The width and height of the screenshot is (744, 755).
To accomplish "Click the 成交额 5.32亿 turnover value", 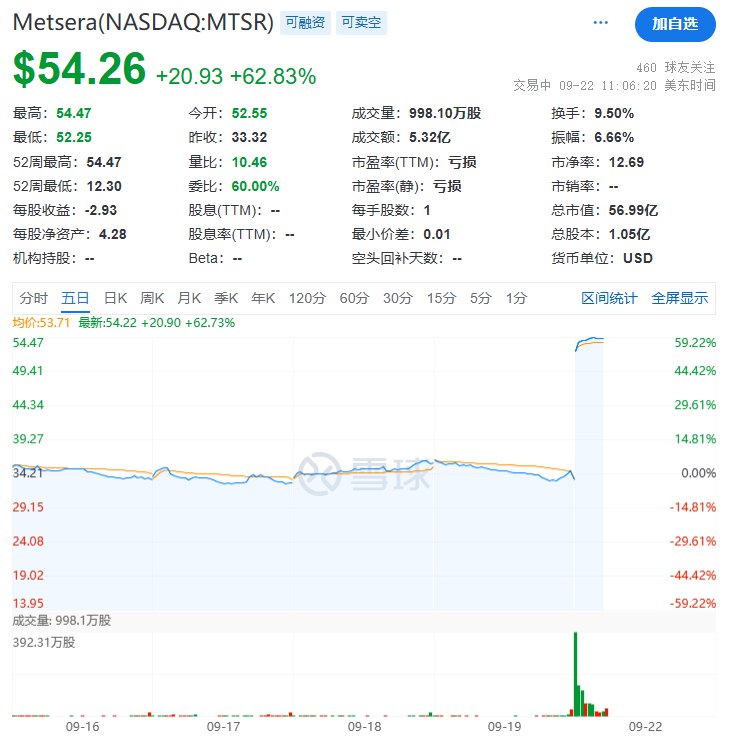I will pyautogui.click(x=430, y=137).
